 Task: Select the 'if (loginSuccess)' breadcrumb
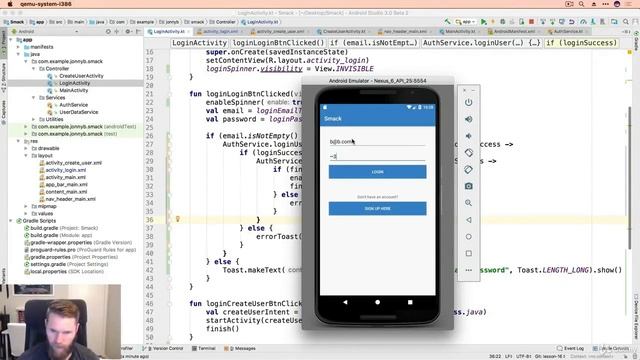tap(582, 43)
